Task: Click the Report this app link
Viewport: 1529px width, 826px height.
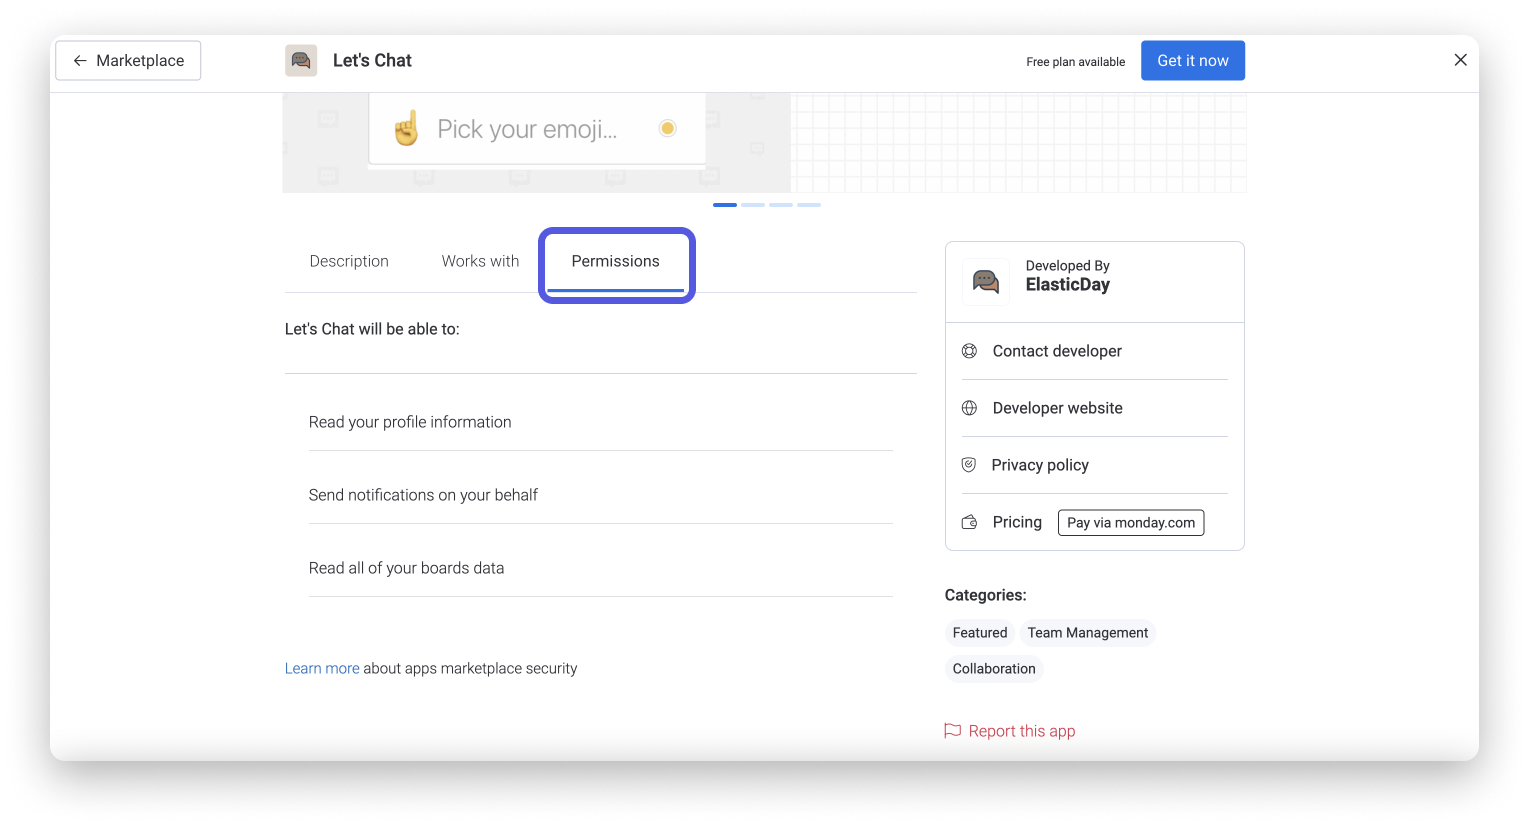Action: click(x=1022, y=731)
